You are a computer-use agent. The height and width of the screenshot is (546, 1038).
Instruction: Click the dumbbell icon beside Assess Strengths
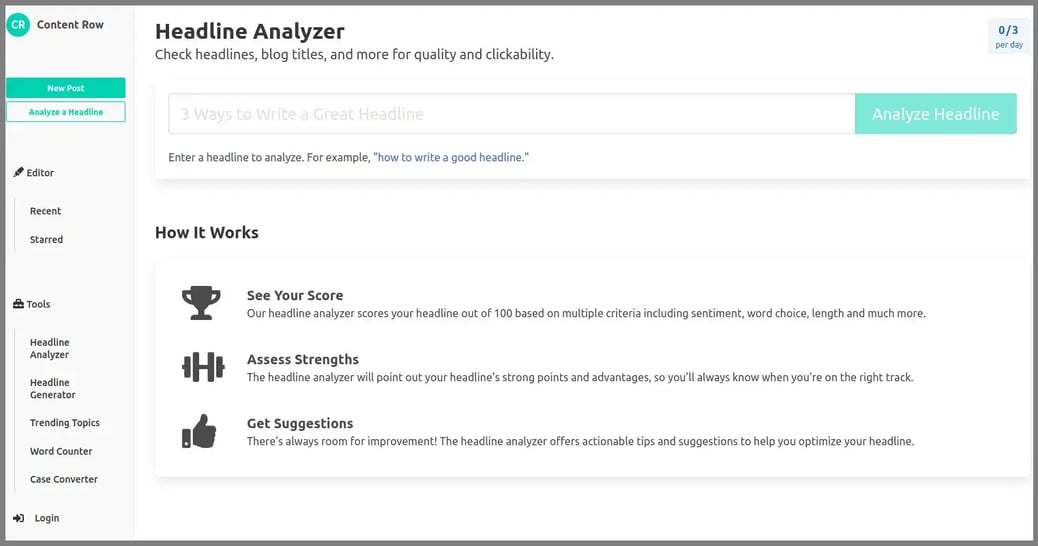coord(201,367)
